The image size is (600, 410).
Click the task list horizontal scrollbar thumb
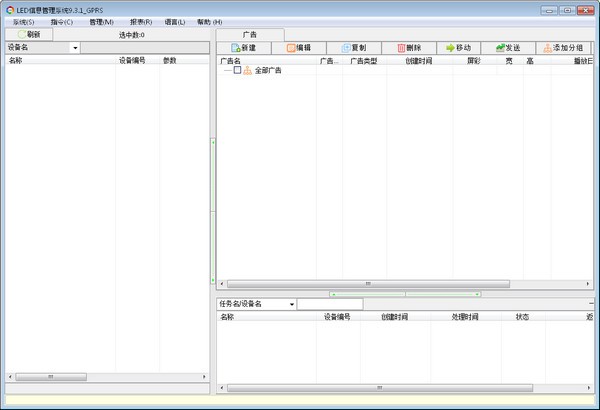click(x=380, y=388)
